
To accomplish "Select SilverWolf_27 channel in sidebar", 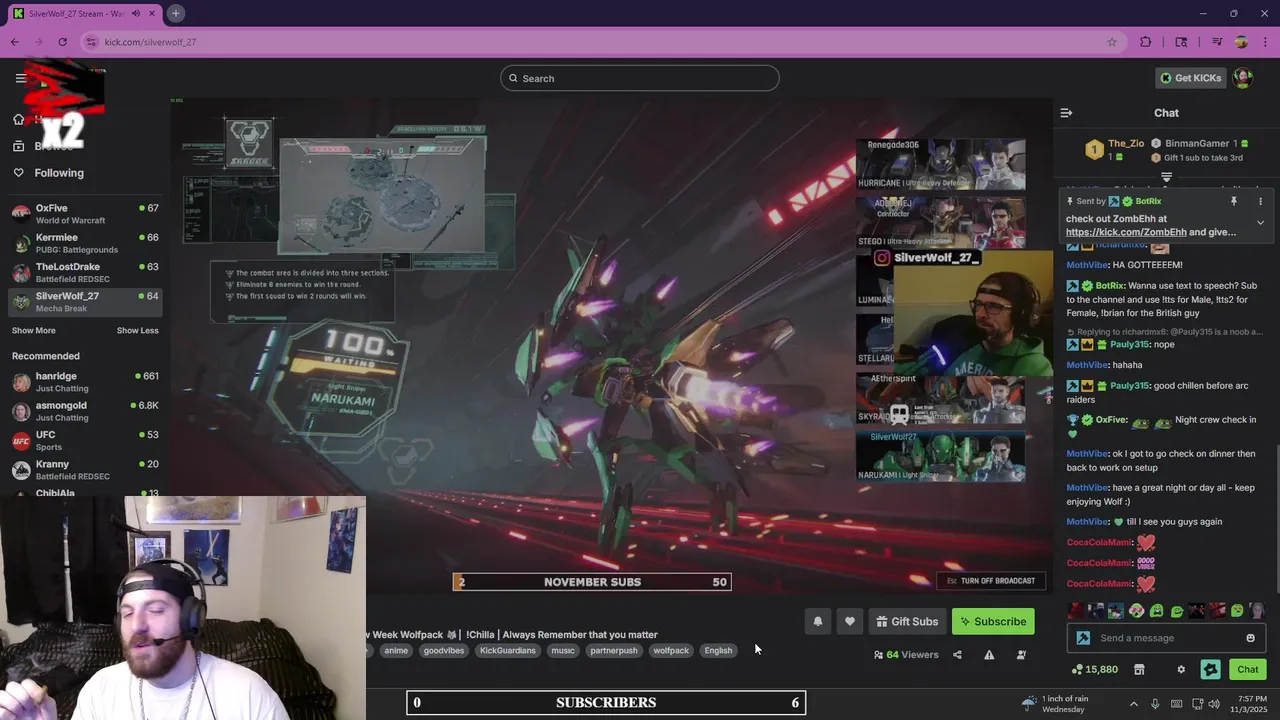I will 85,301.
